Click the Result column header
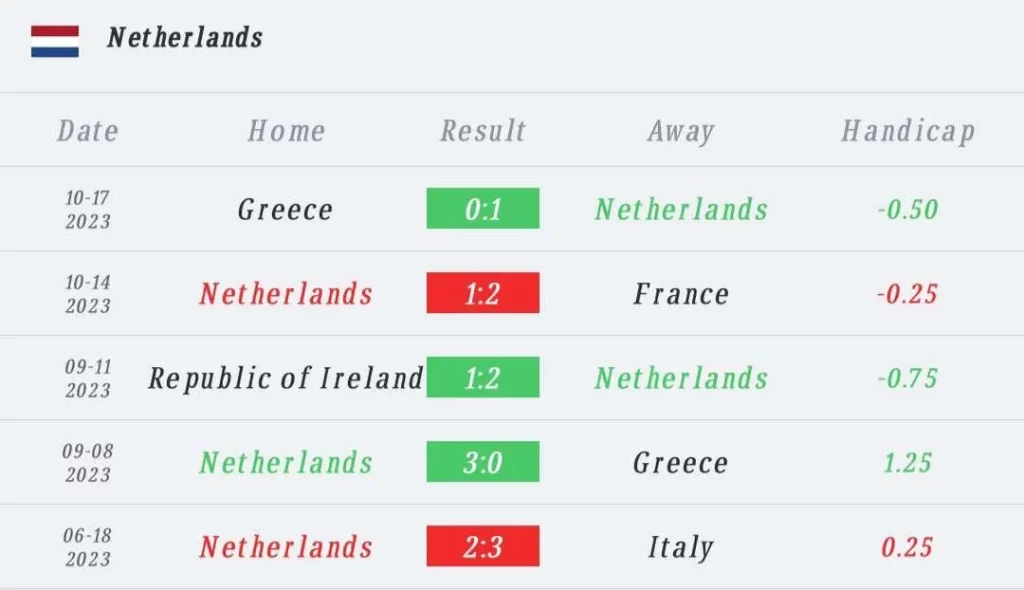 point(483,131)
